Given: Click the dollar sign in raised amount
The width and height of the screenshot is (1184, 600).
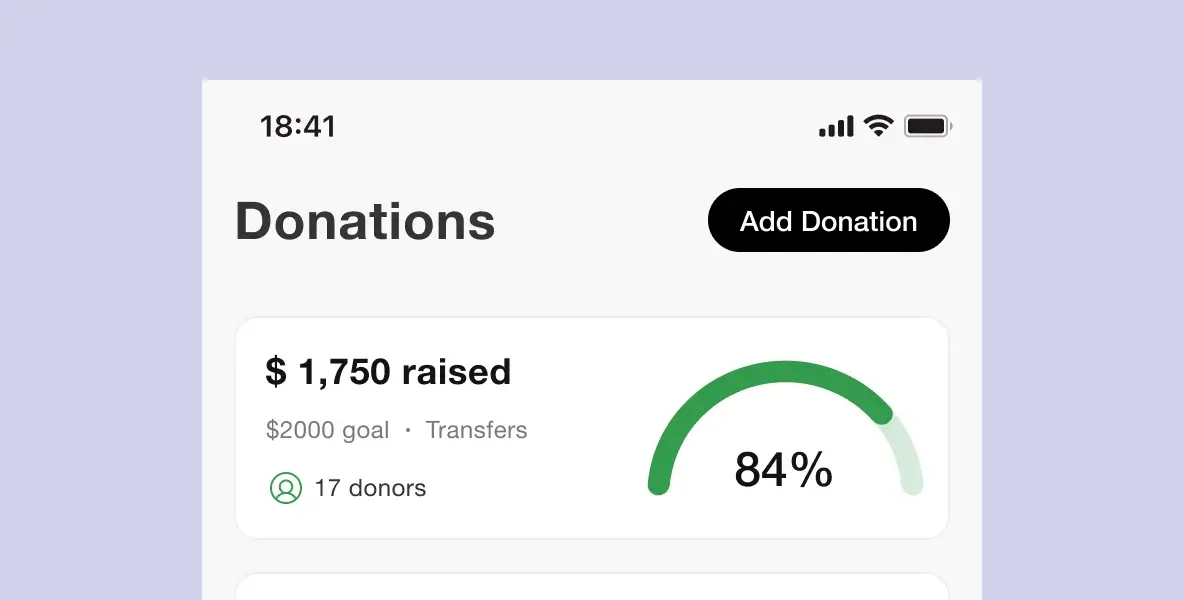Looking at the screenshot, I should 276,372.
